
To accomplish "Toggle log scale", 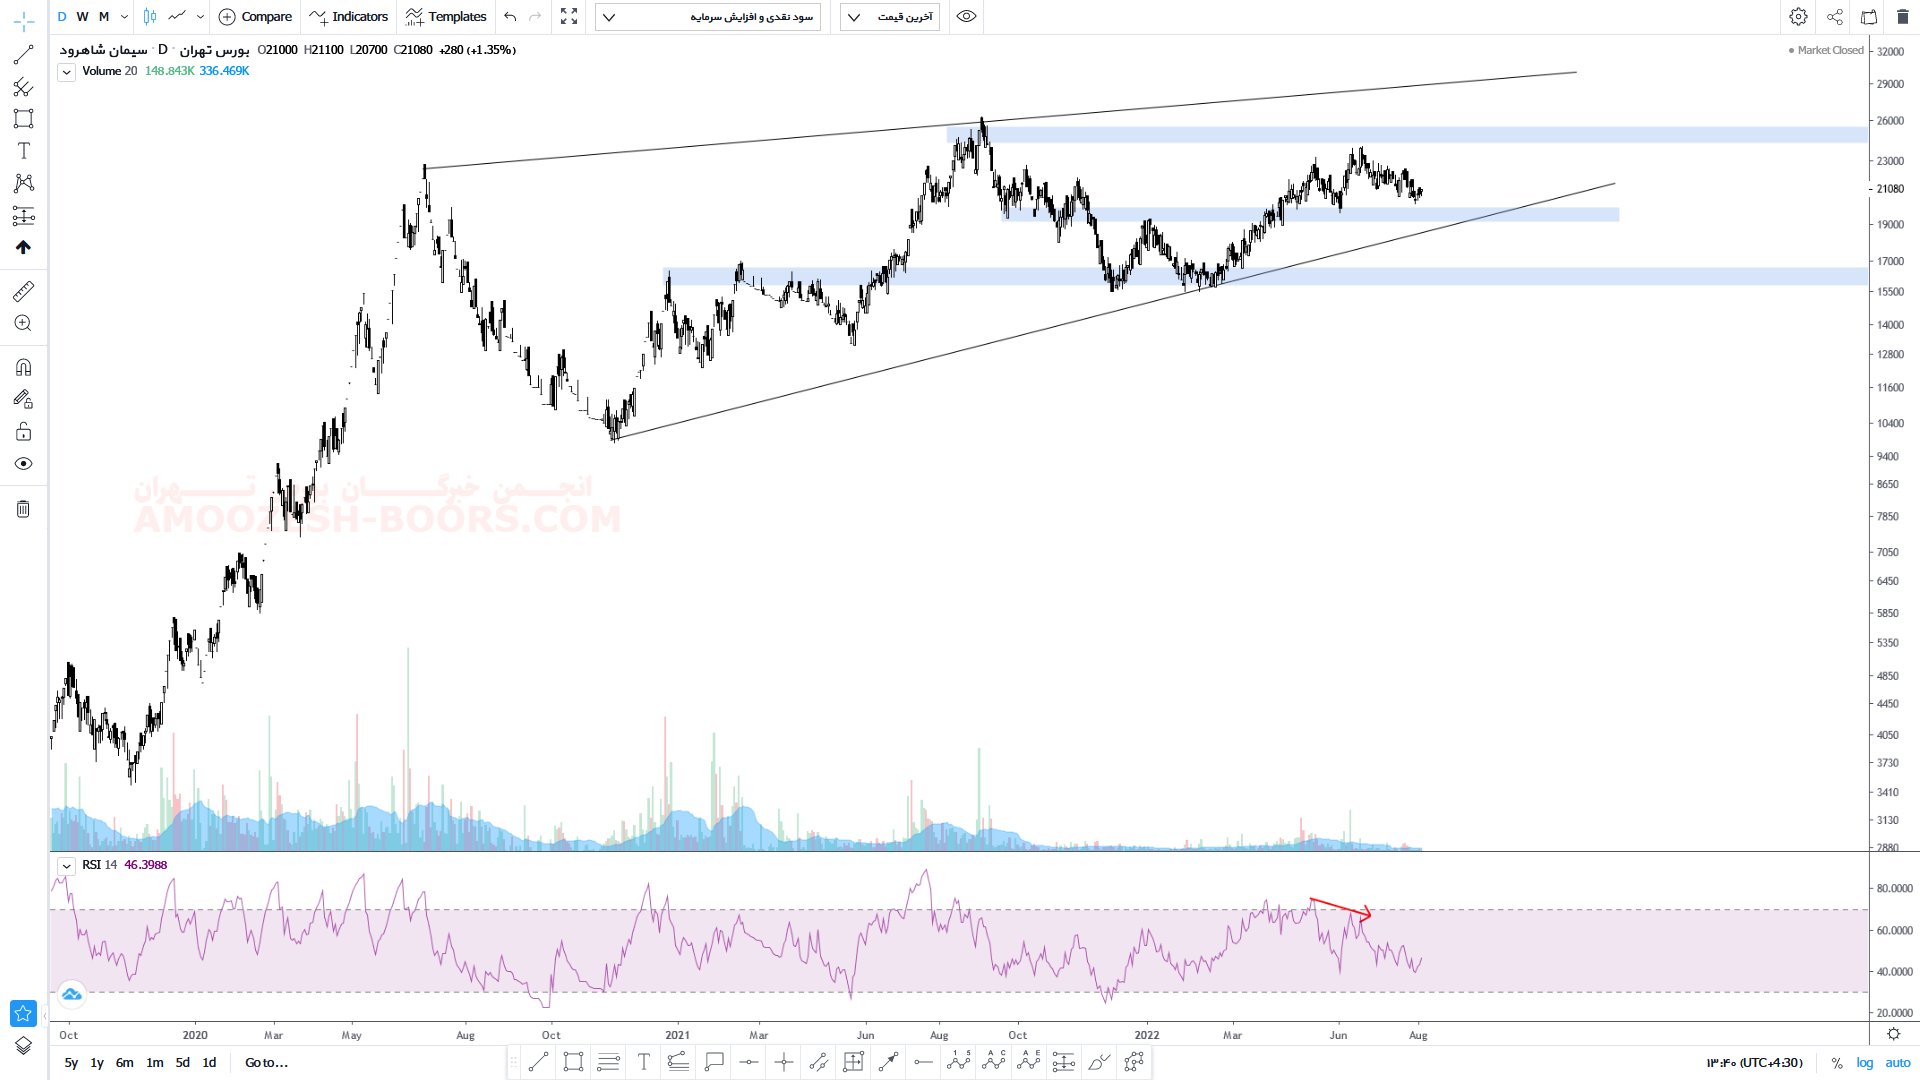I will click(x=1865, y=1063).
